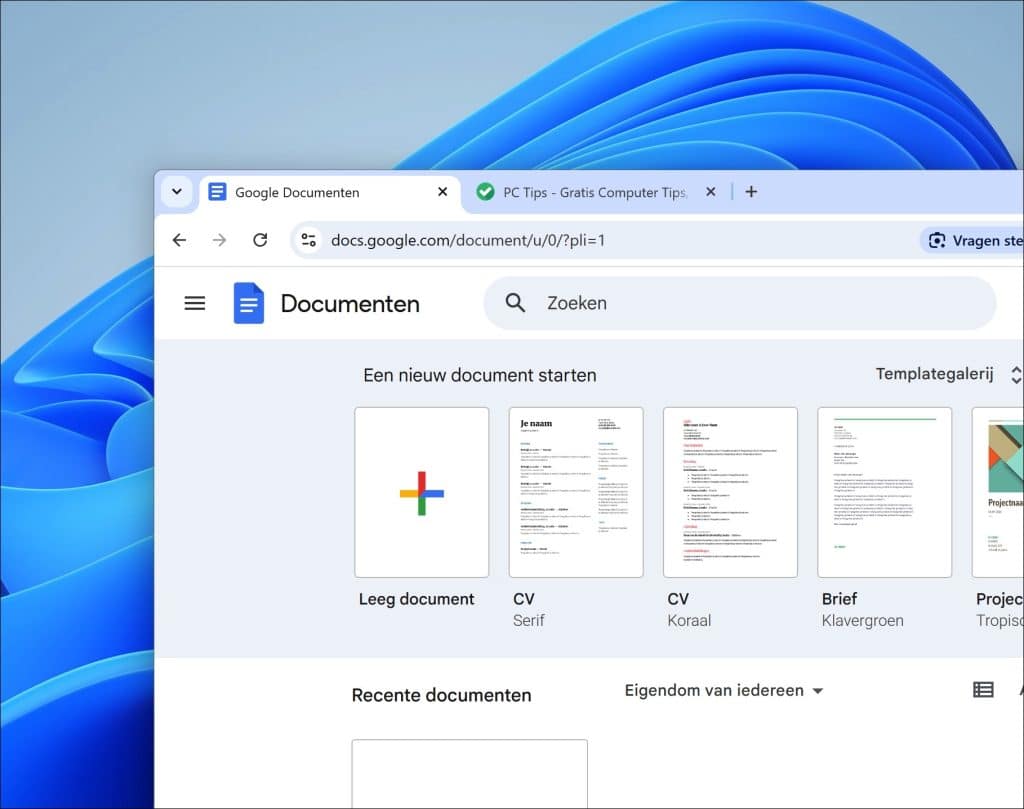Go back using the browser back arrow

tap(179, 240)
